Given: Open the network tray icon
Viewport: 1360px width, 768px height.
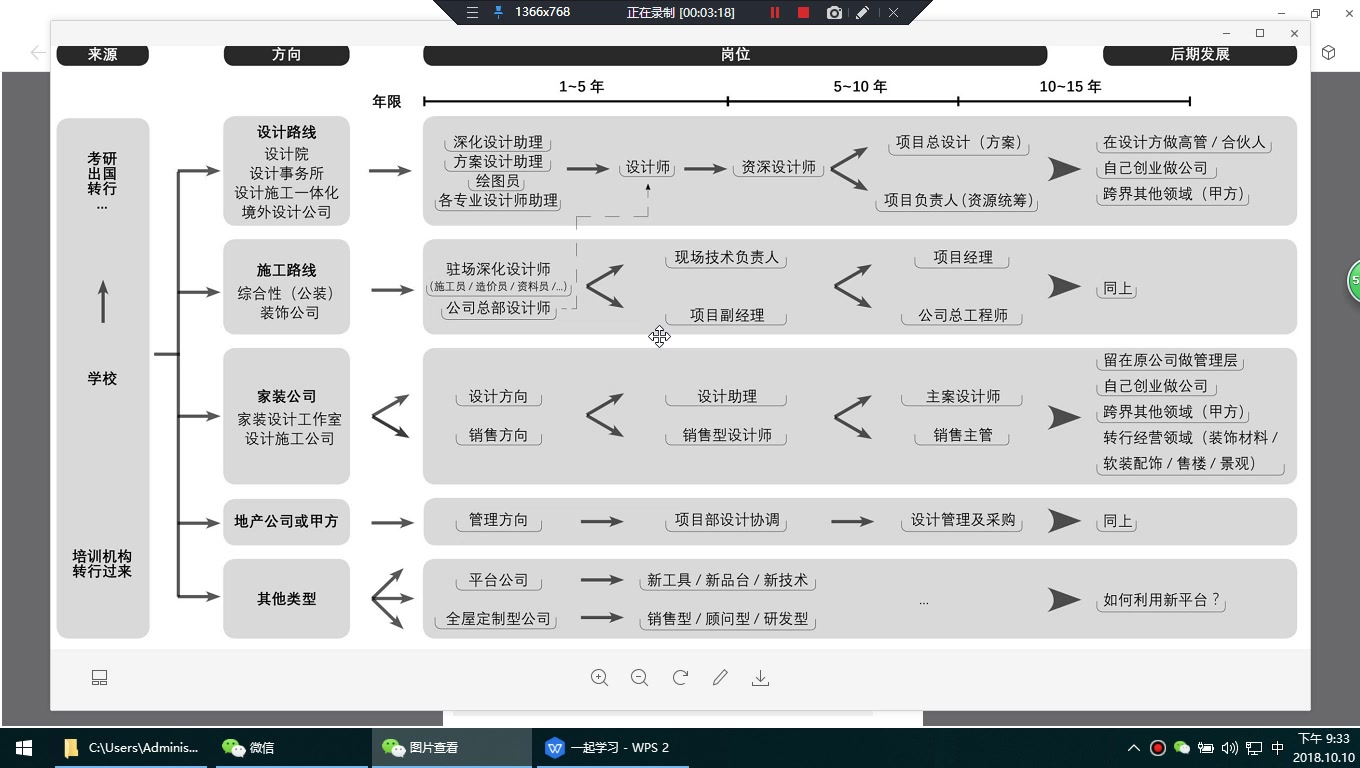Looking at the screenshot, I should 1254,747.
